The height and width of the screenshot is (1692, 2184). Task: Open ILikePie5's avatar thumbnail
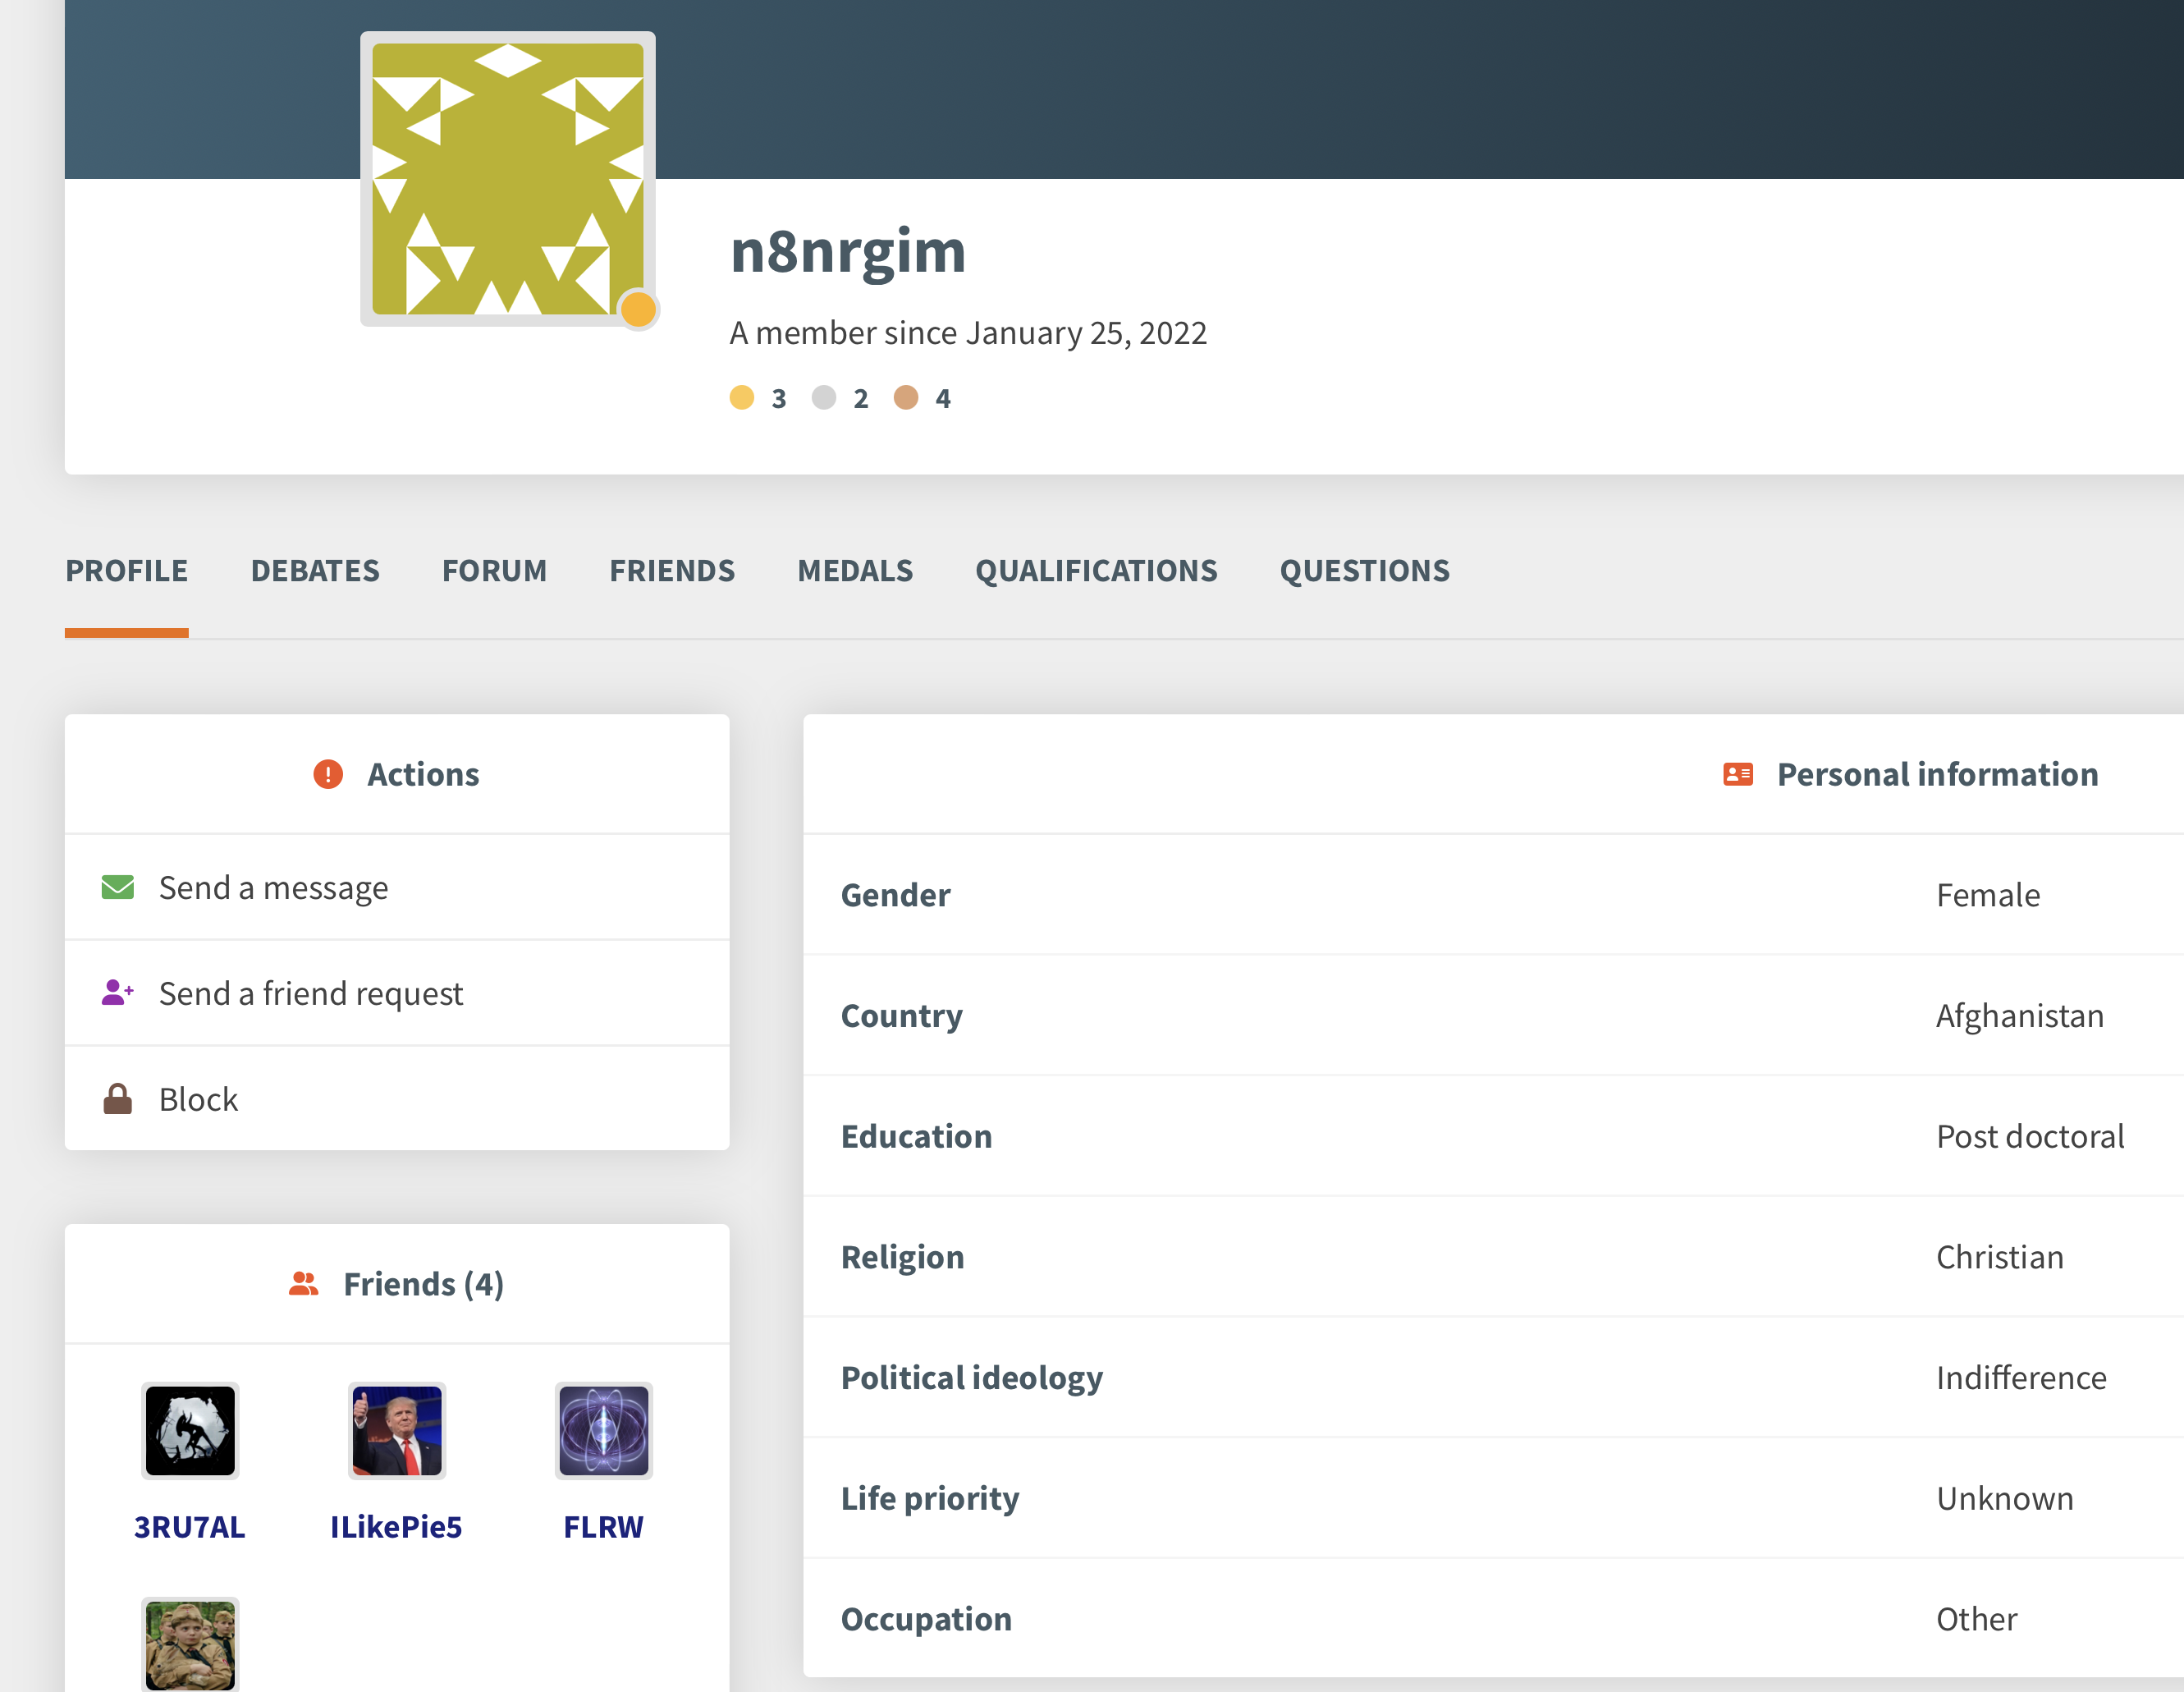pos(397,1431)
